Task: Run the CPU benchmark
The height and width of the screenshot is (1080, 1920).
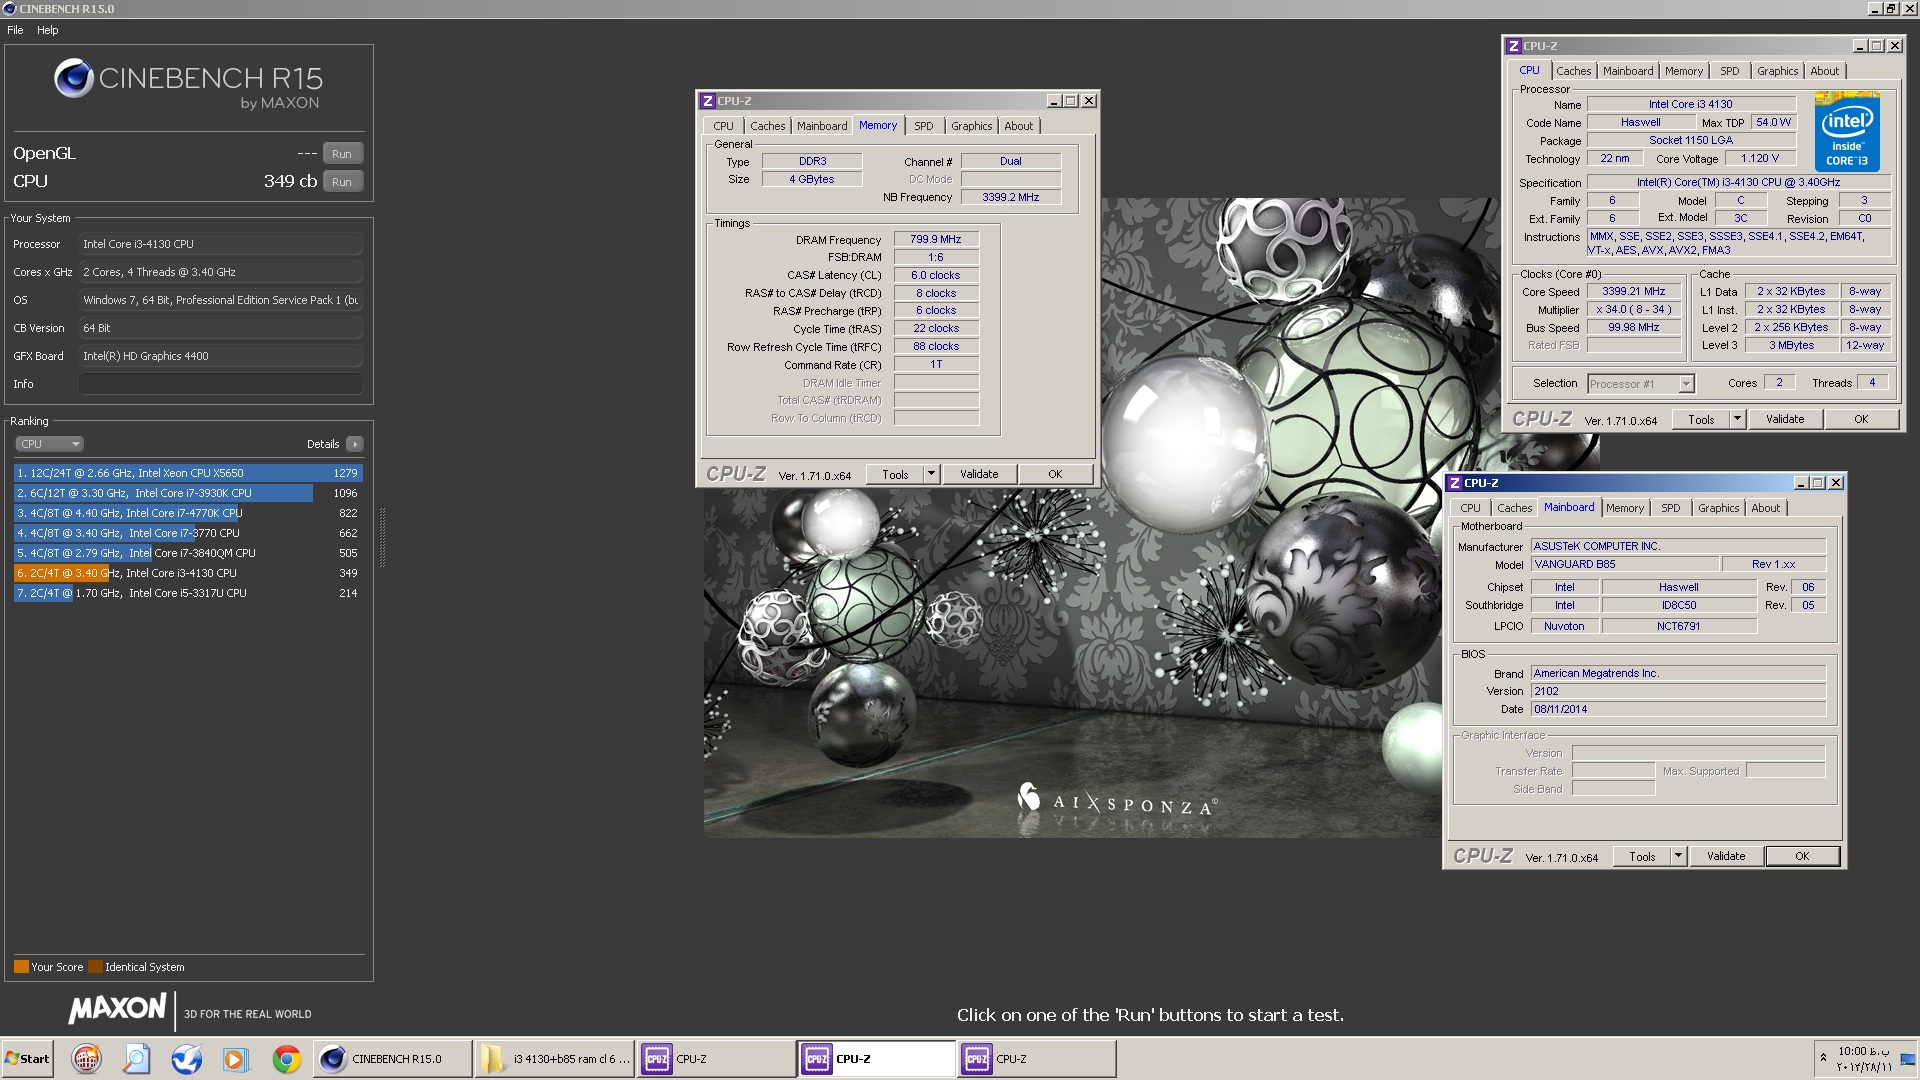Action: coord(342,182)
